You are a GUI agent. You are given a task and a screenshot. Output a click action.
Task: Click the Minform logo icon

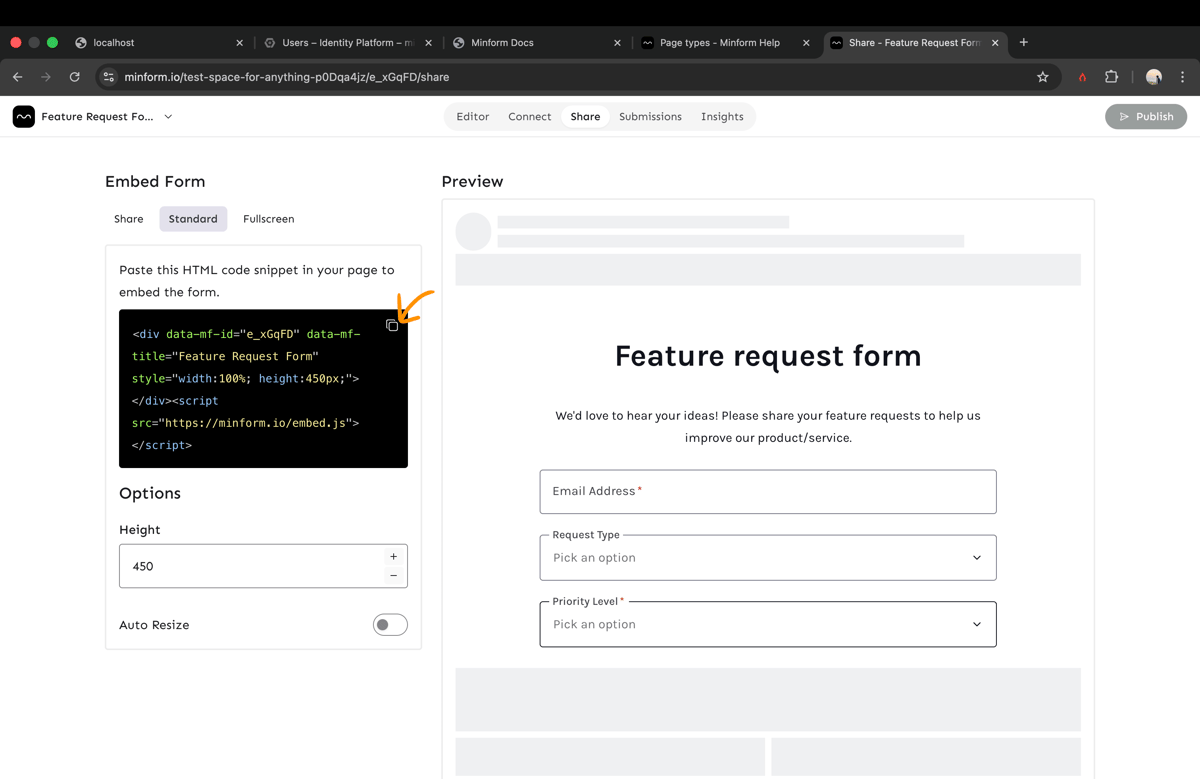24,117
